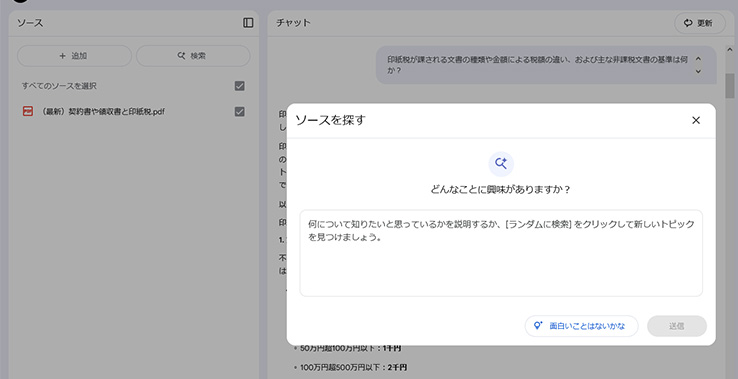
Task: Collapse the ソース panel with sidebar icon
Action: tap(248, 23)
